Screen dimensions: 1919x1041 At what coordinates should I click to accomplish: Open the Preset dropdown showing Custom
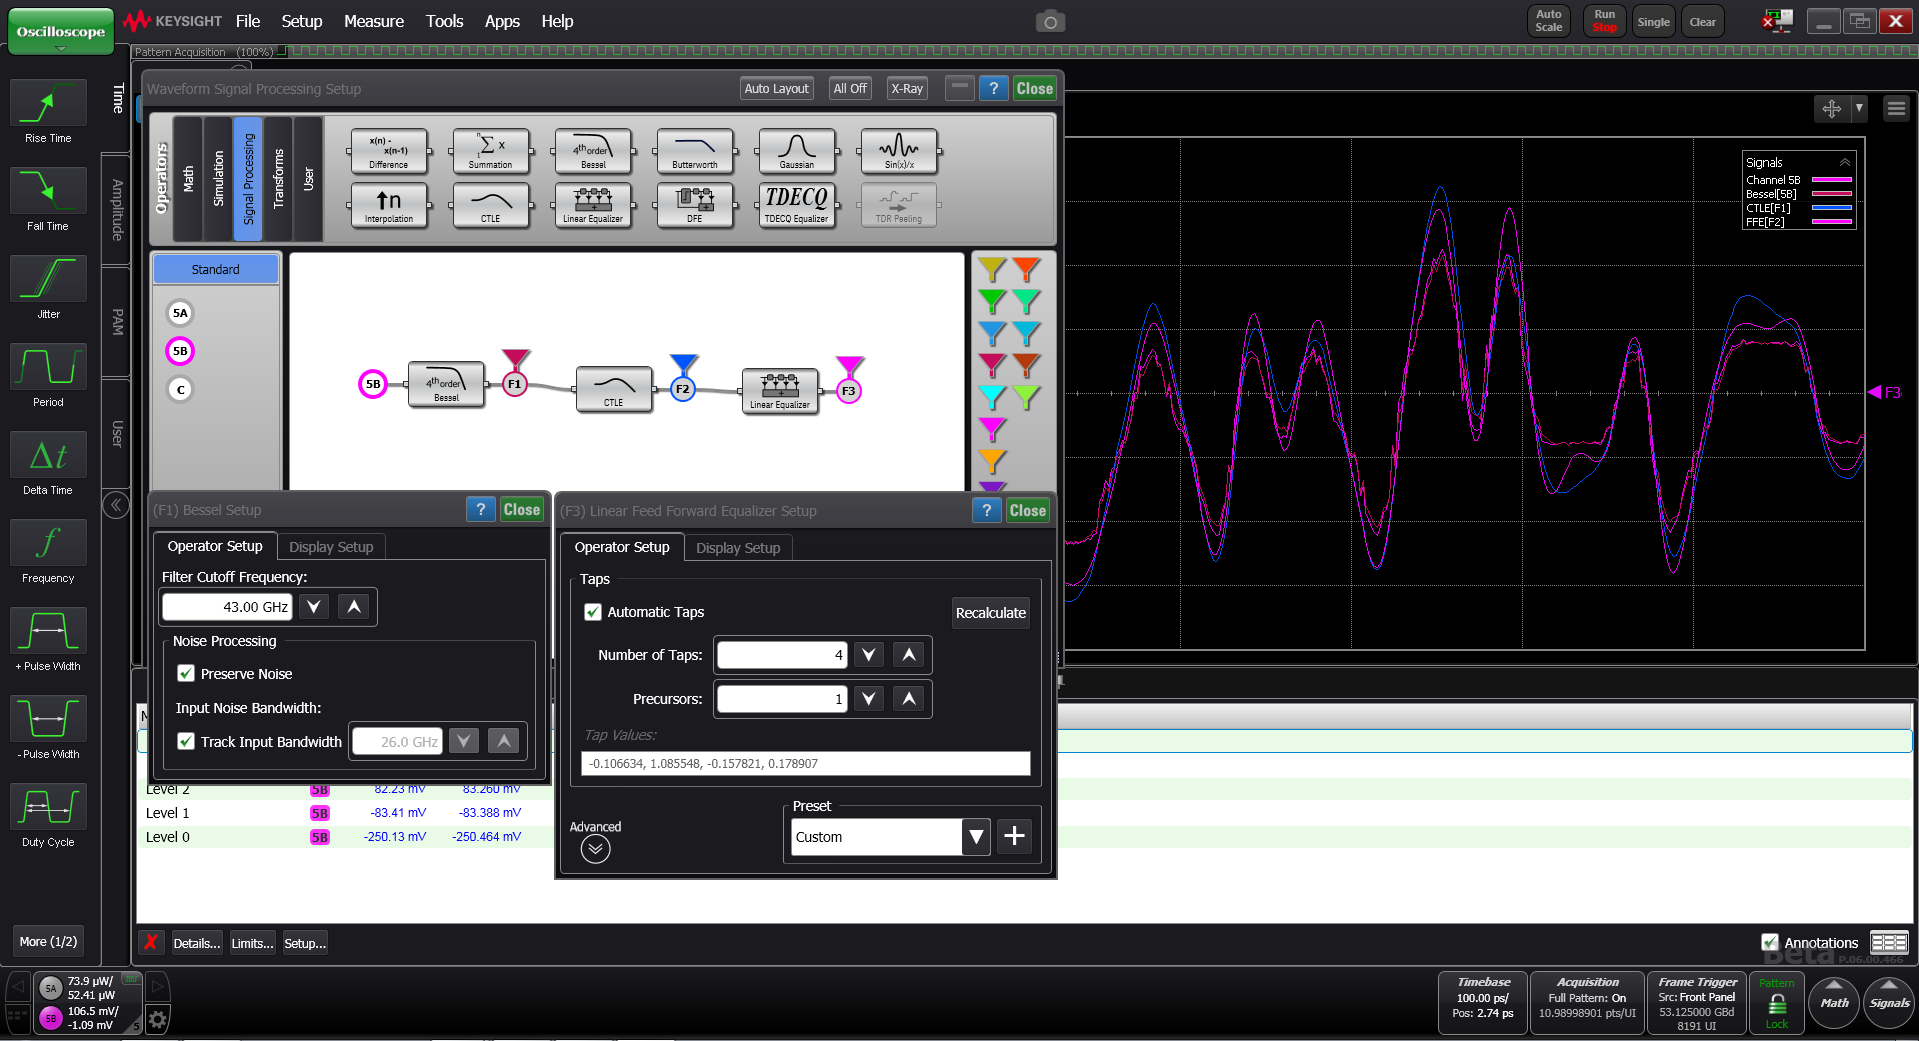click(x=975, y=836)
